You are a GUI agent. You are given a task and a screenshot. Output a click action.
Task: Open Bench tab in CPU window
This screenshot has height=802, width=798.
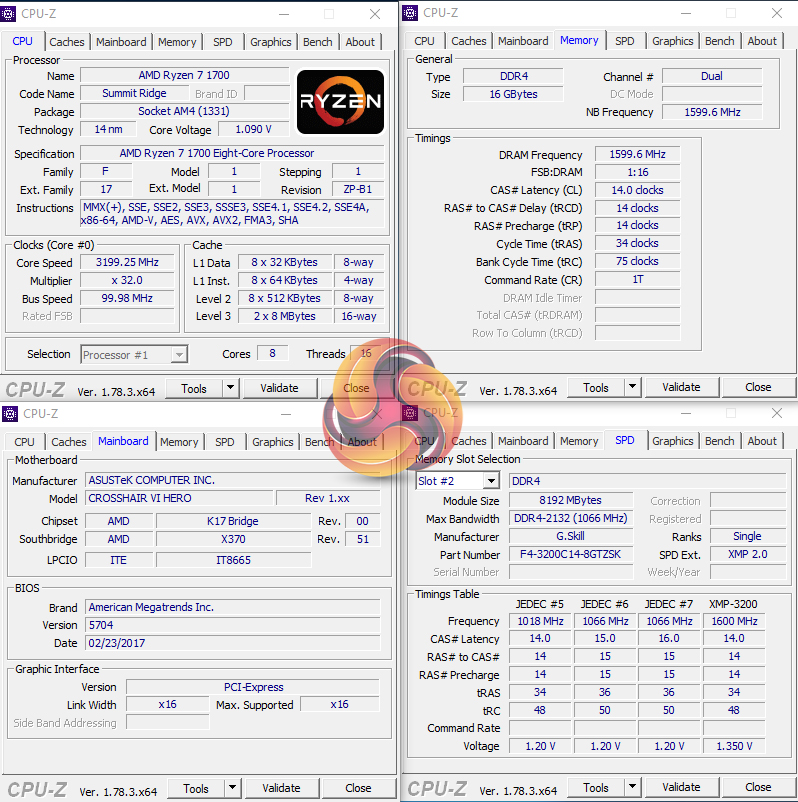tap(318, 42)
